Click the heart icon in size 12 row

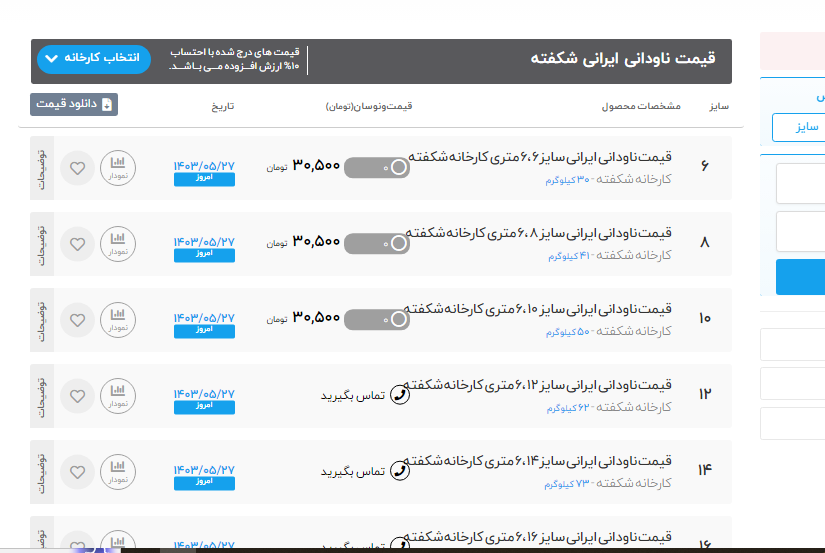pos(78,395)
